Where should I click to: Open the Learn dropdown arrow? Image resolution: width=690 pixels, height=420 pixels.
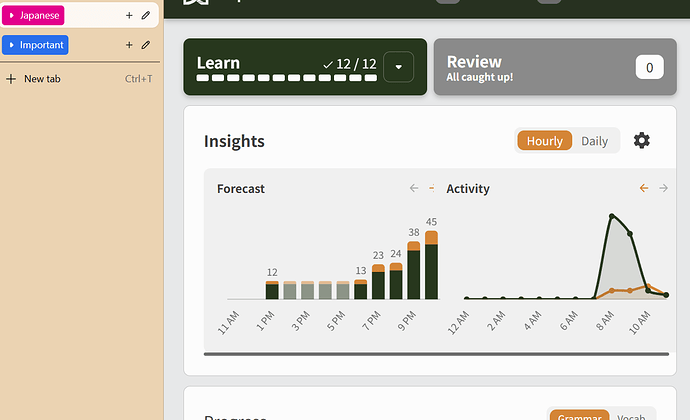point(399,67)
